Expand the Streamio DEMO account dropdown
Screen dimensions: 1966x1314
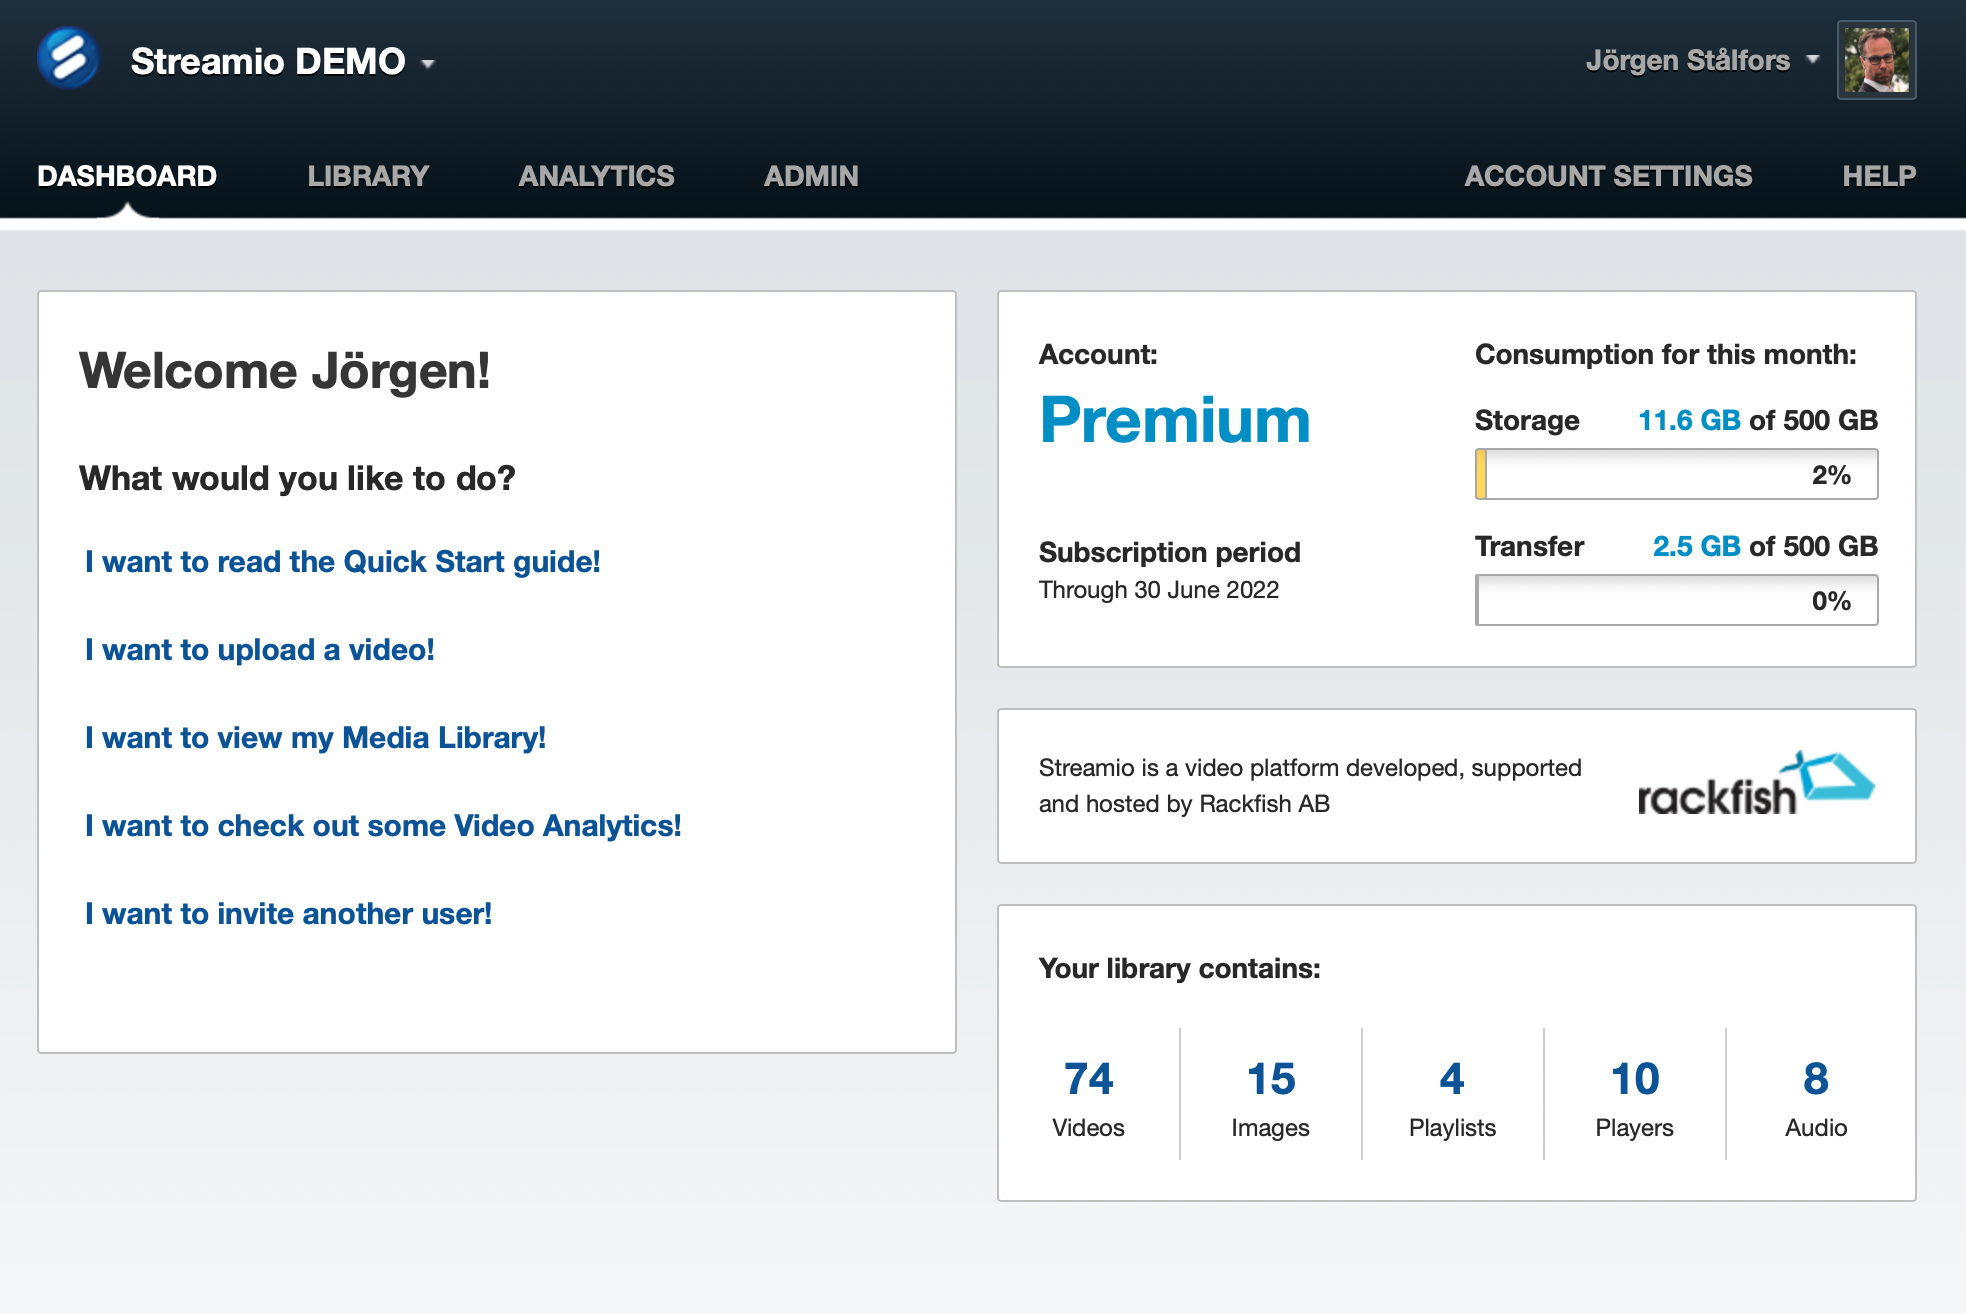428,63
